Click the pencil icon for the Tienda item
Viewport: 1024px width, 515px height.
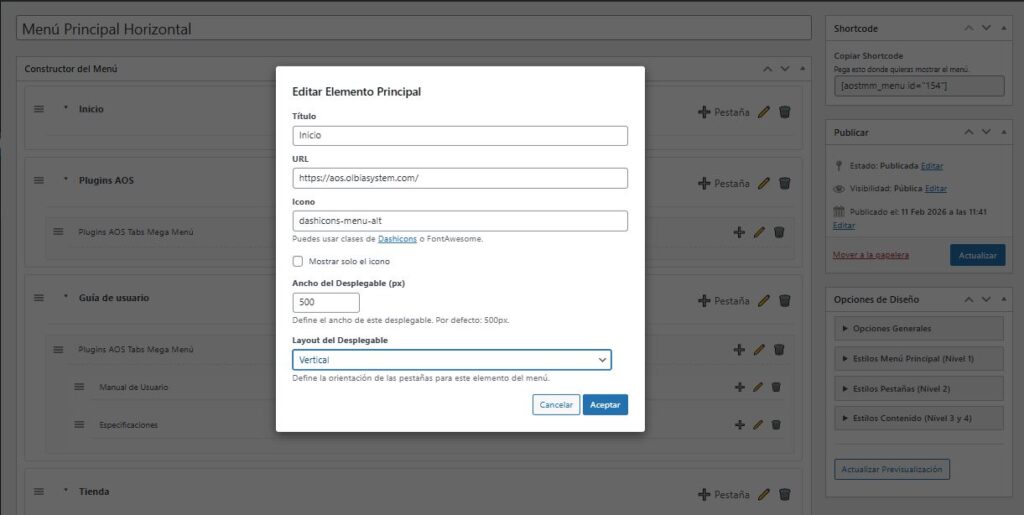point(764,494)
